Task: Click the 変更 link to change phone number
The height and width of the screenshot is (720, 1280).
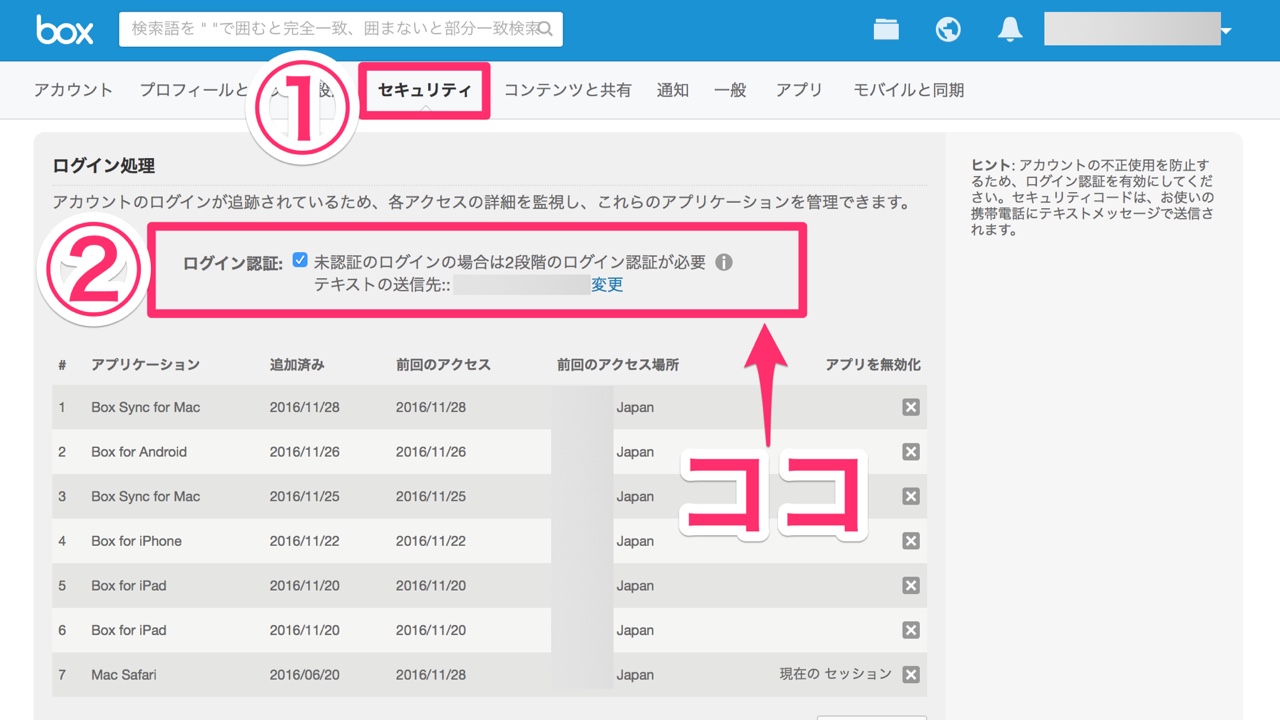Action: pos(607,284)
